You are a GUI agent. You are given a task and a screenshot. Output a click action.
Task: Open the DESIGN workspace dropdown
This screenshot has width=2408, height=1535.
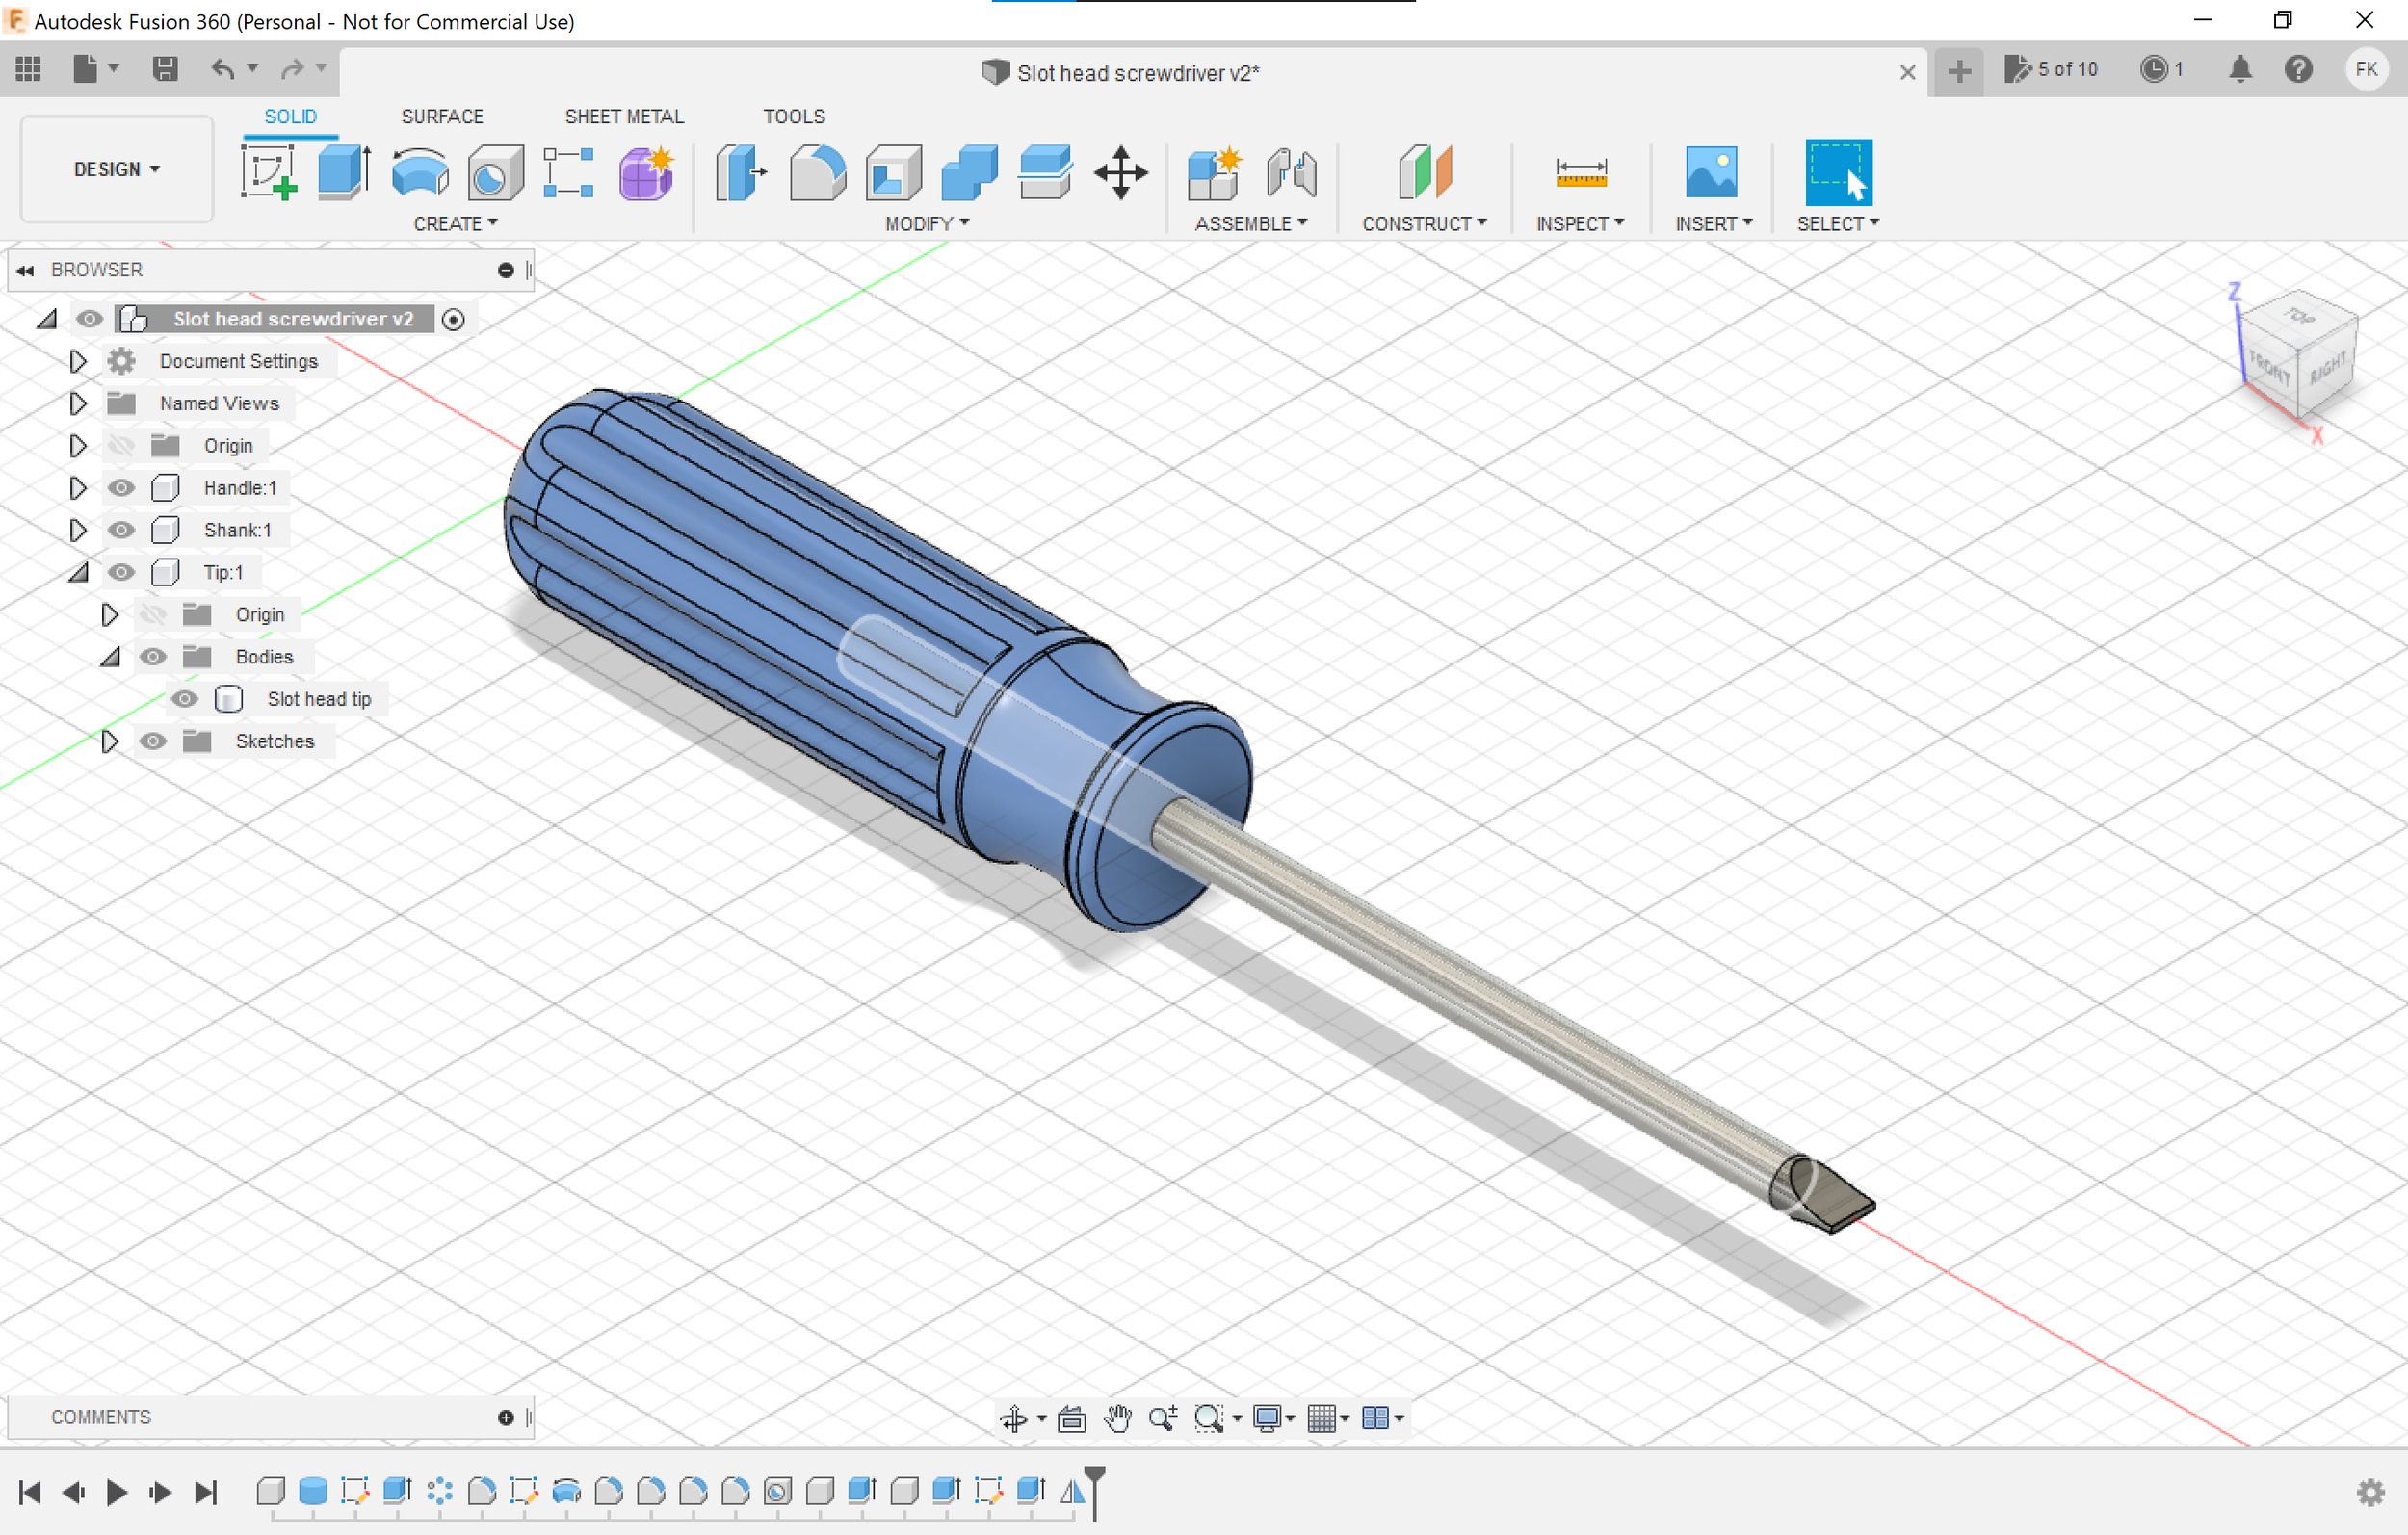coord(115,169)
